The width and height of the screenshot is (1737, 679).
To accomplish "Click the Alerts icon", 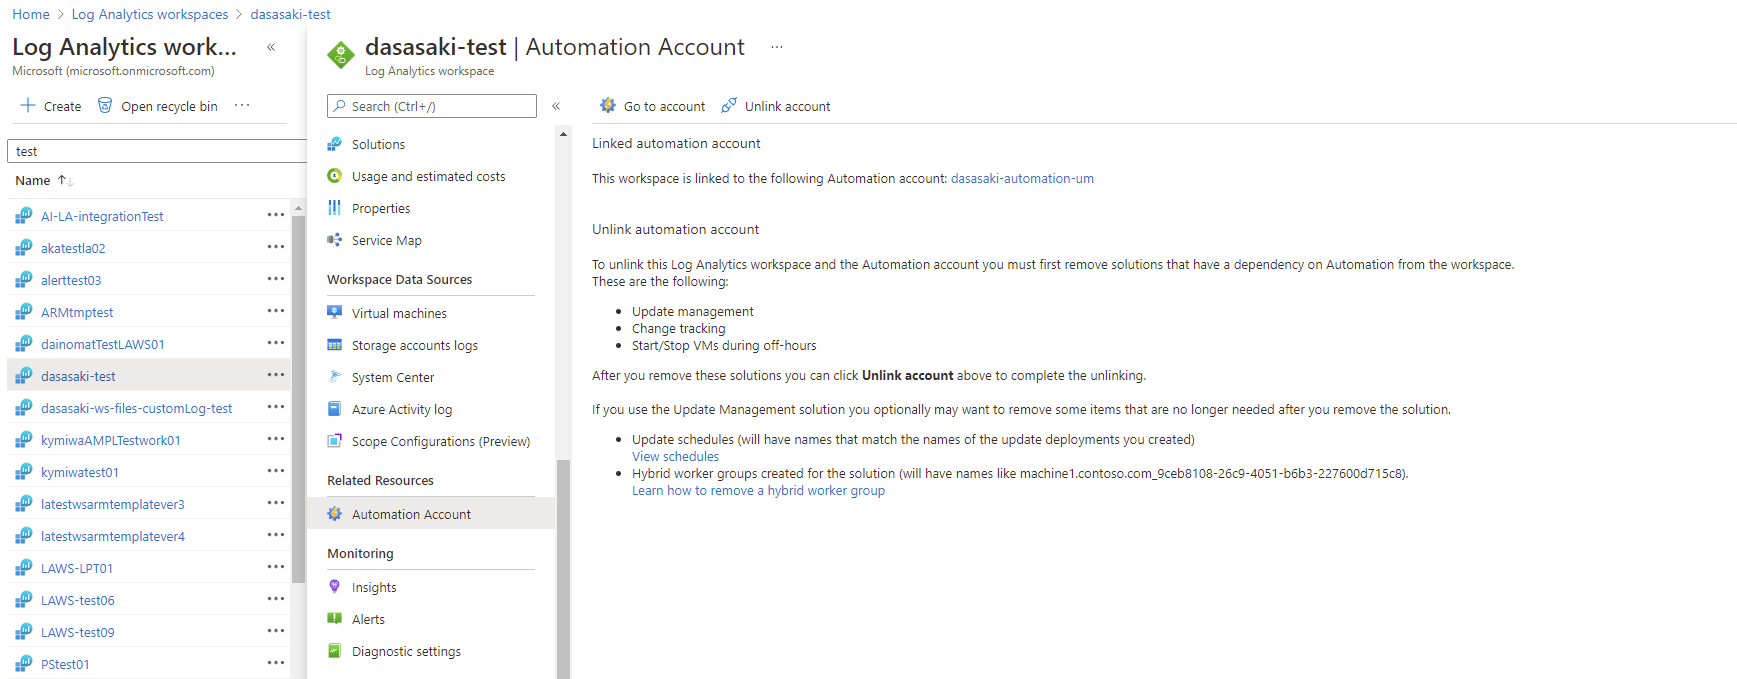I will click(335, 619).
